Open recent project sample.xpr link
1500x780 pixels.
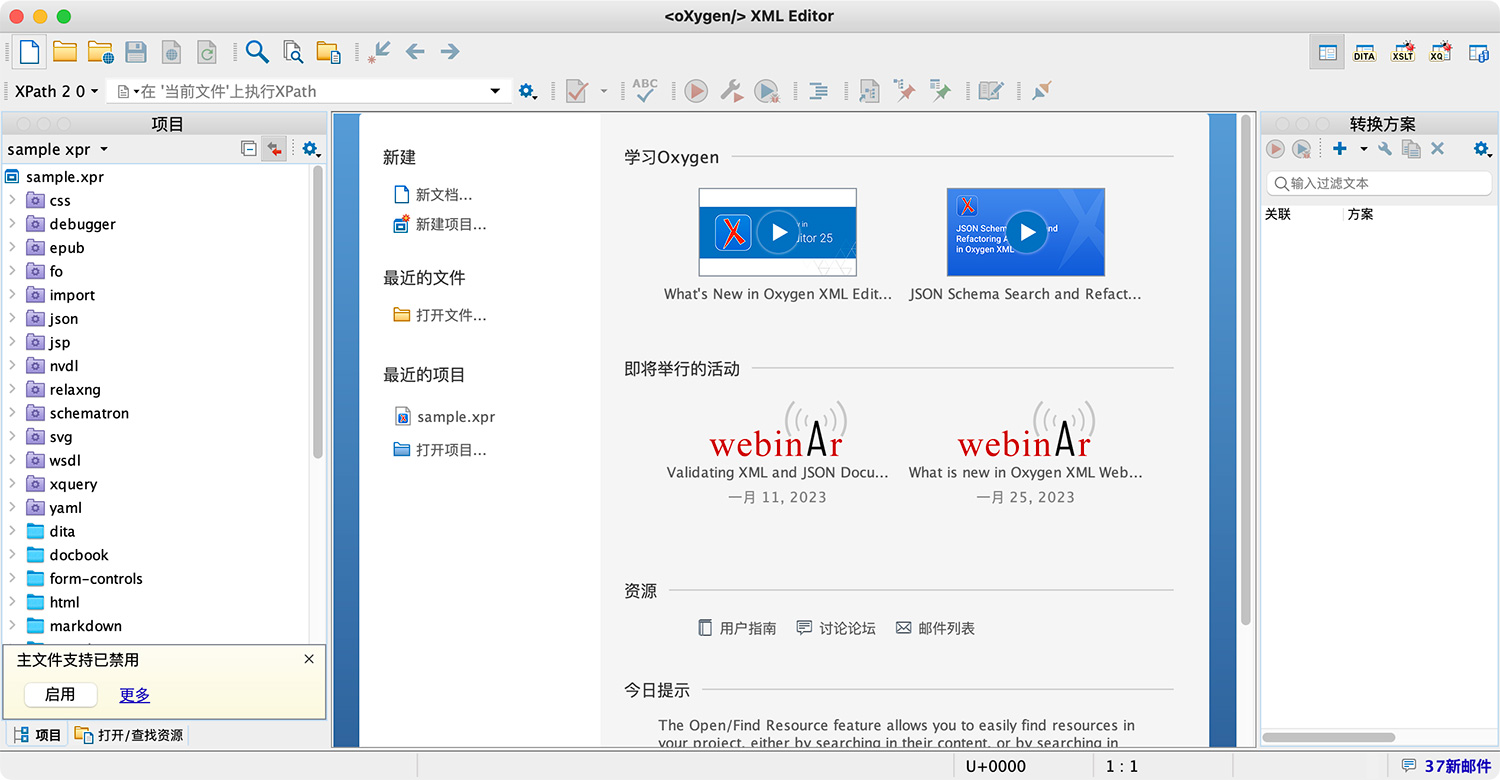pyautogui.click(x=446, y=417)
